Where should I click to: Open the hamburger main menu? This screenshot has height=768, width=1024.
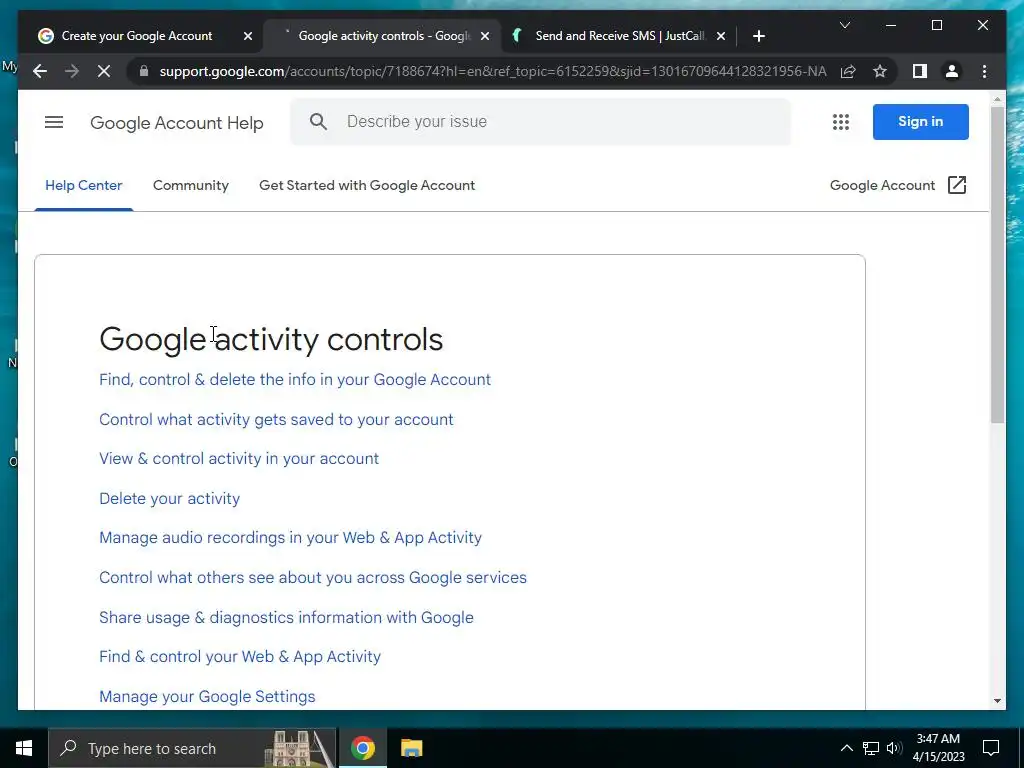tap(54, 122)
